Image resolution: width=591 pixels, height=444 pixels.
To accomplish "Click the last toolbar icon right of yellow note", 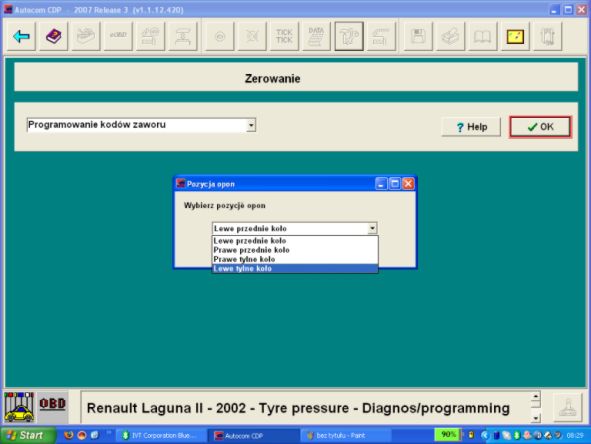I will [x=547, y=37].
